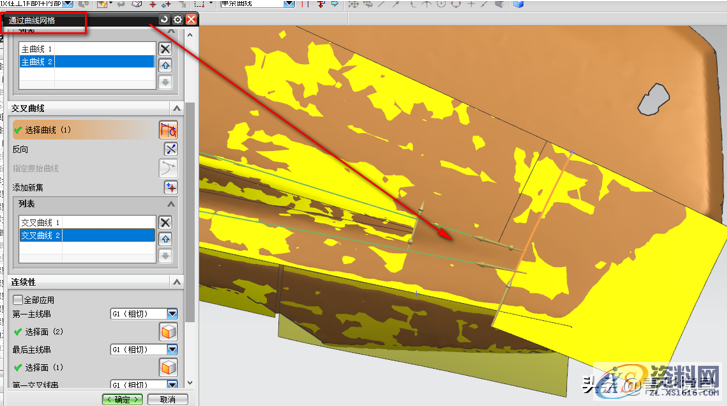The height and width of the screenshot is (406, 727).
Task: Remove the selected primary curve with X
Action: coord(166,48)
